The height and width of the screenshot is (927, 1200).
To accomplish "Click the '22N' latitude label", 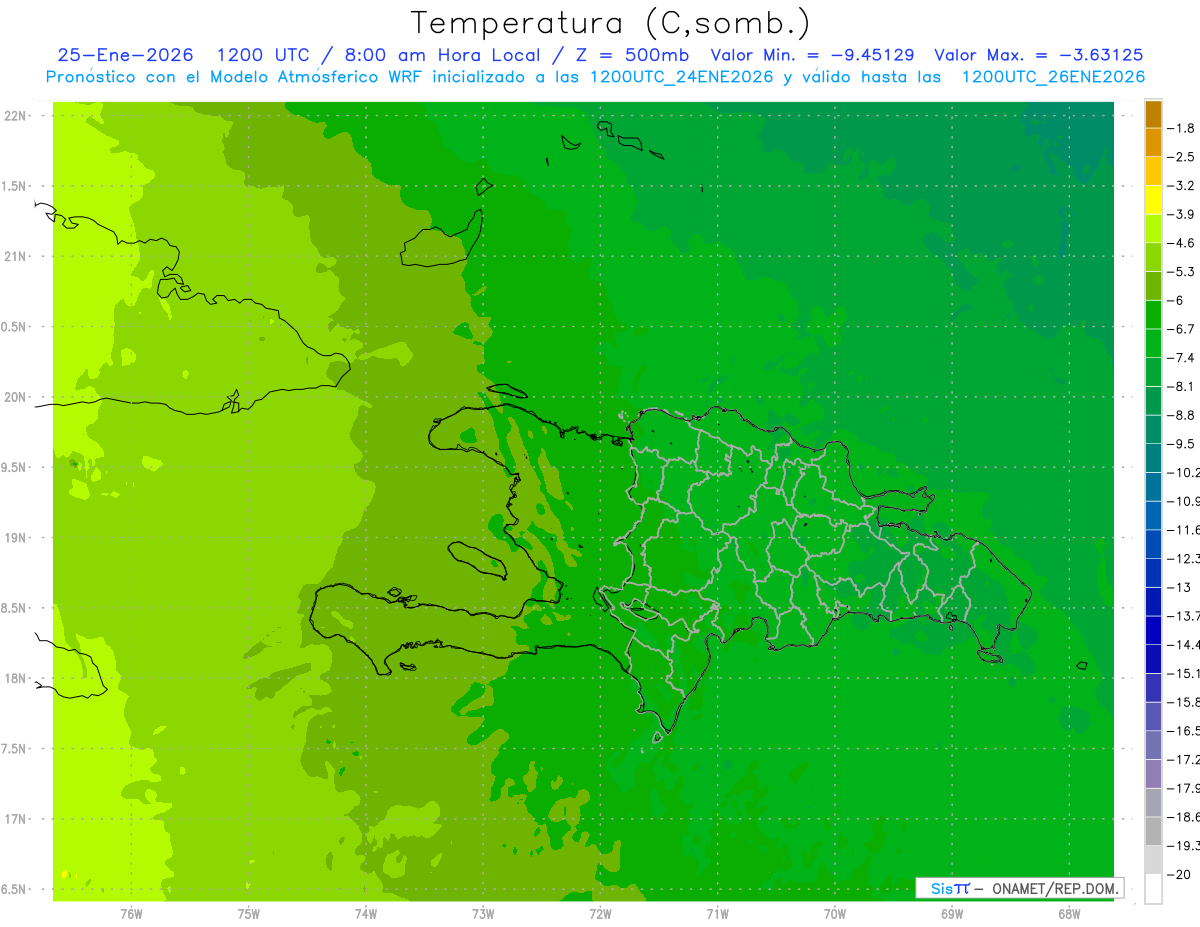I will [16, 116].
